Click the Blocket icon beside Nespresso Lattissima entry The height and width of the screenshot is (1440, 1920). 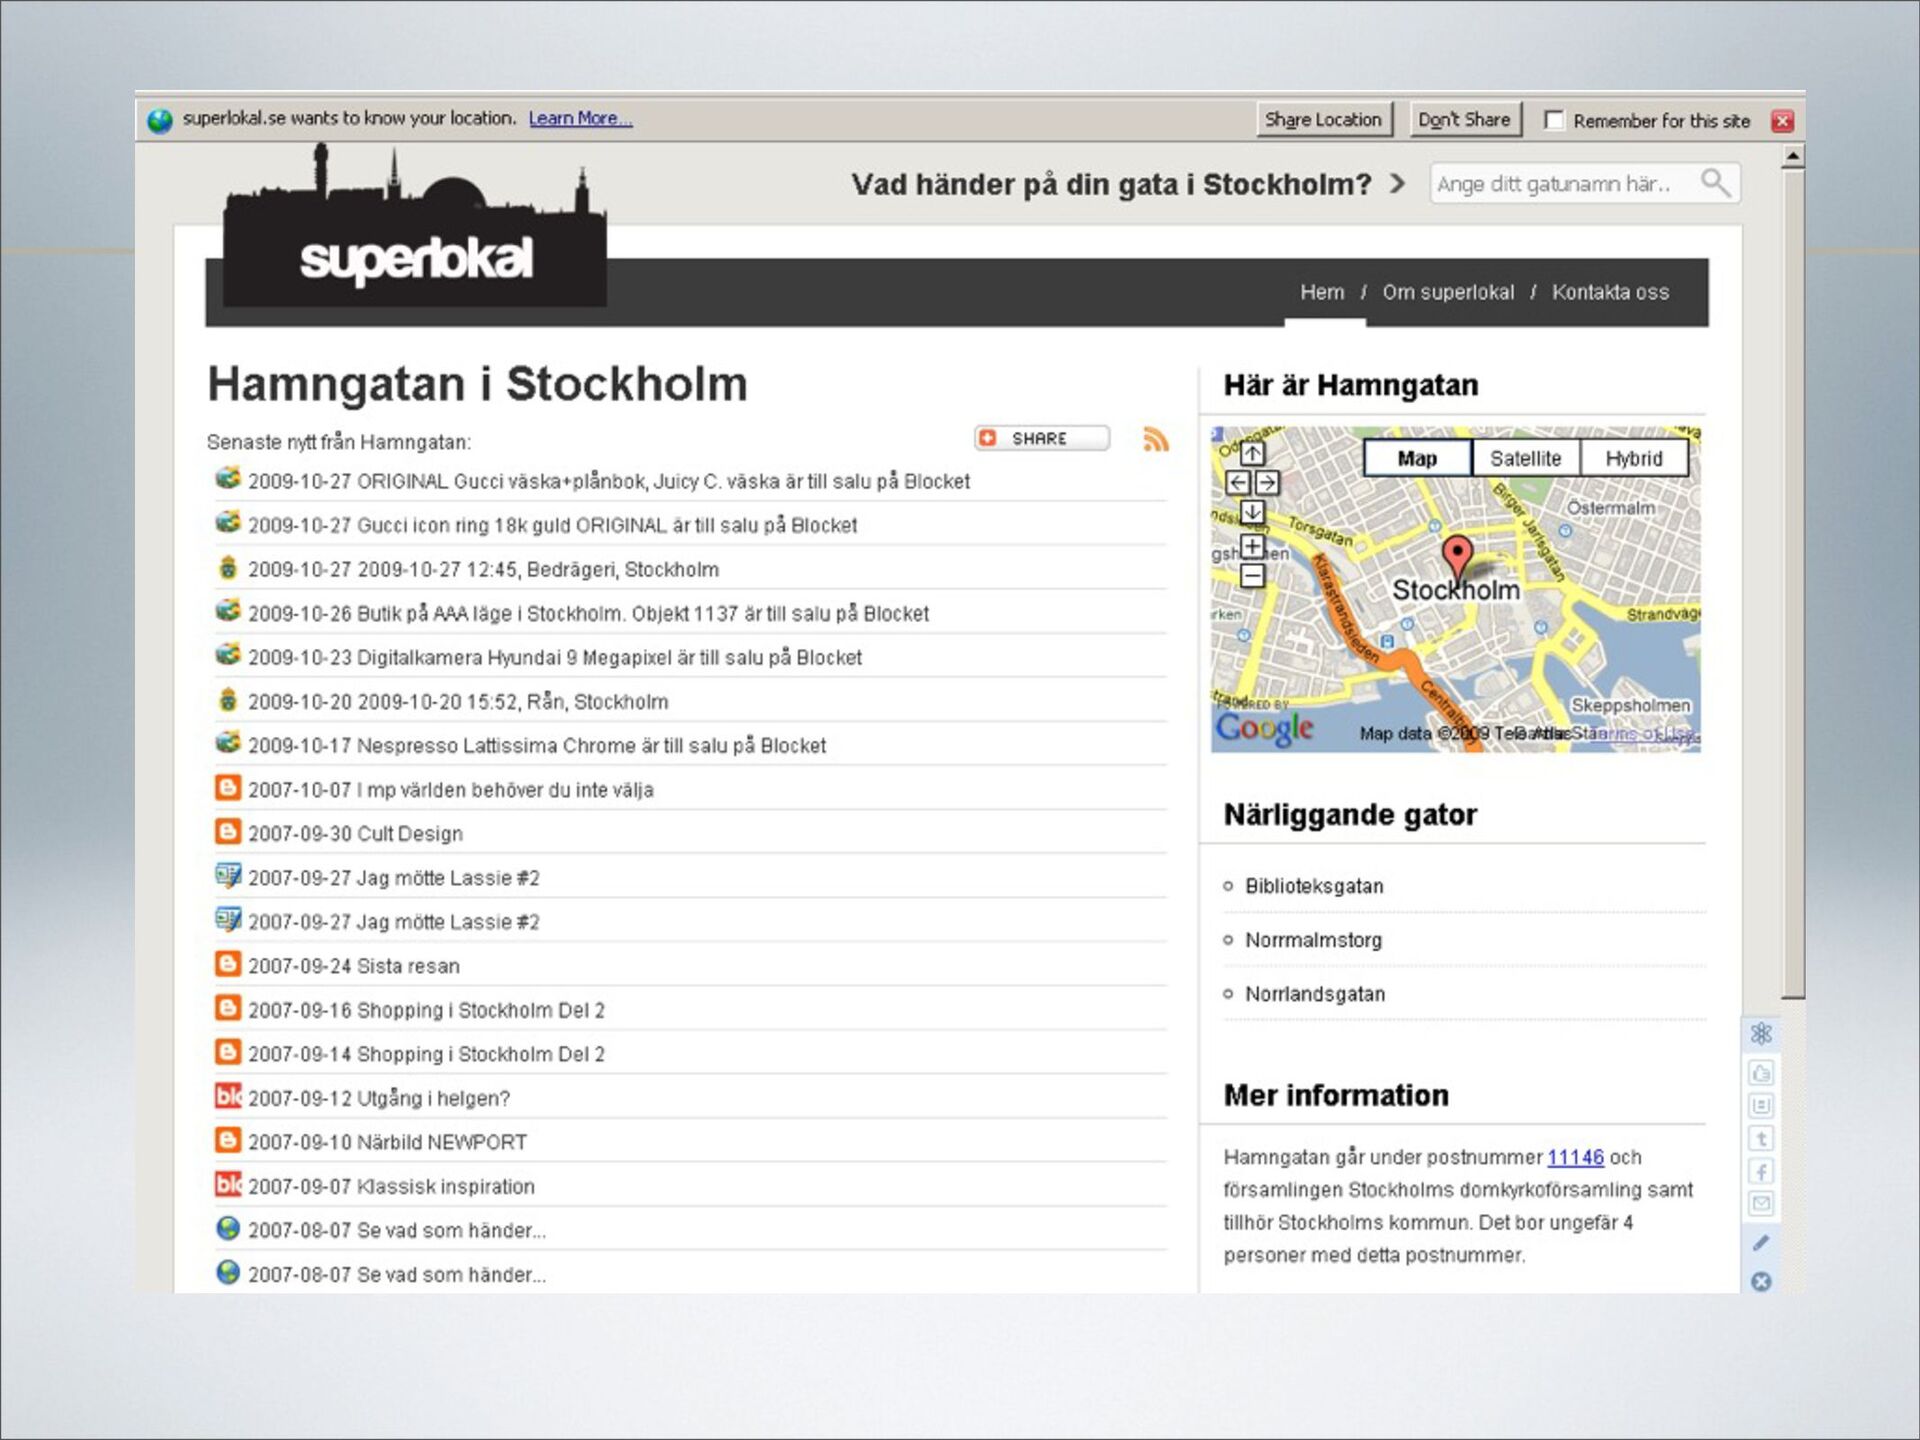228,743
